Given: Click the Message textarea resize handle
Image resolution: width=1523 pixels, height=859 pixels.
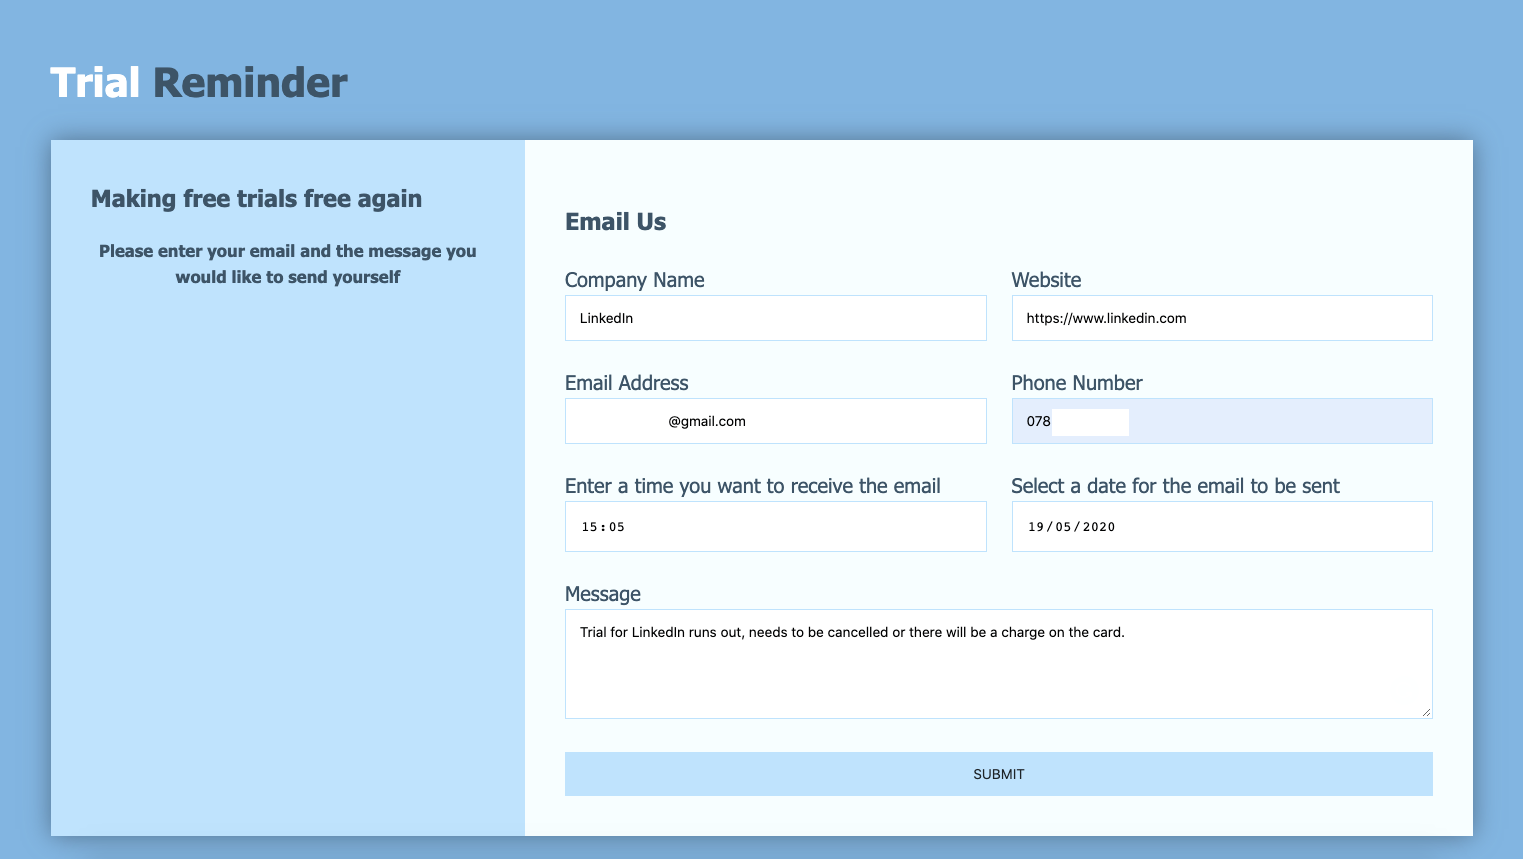Looking at the screenshot, I should 1428,713.
